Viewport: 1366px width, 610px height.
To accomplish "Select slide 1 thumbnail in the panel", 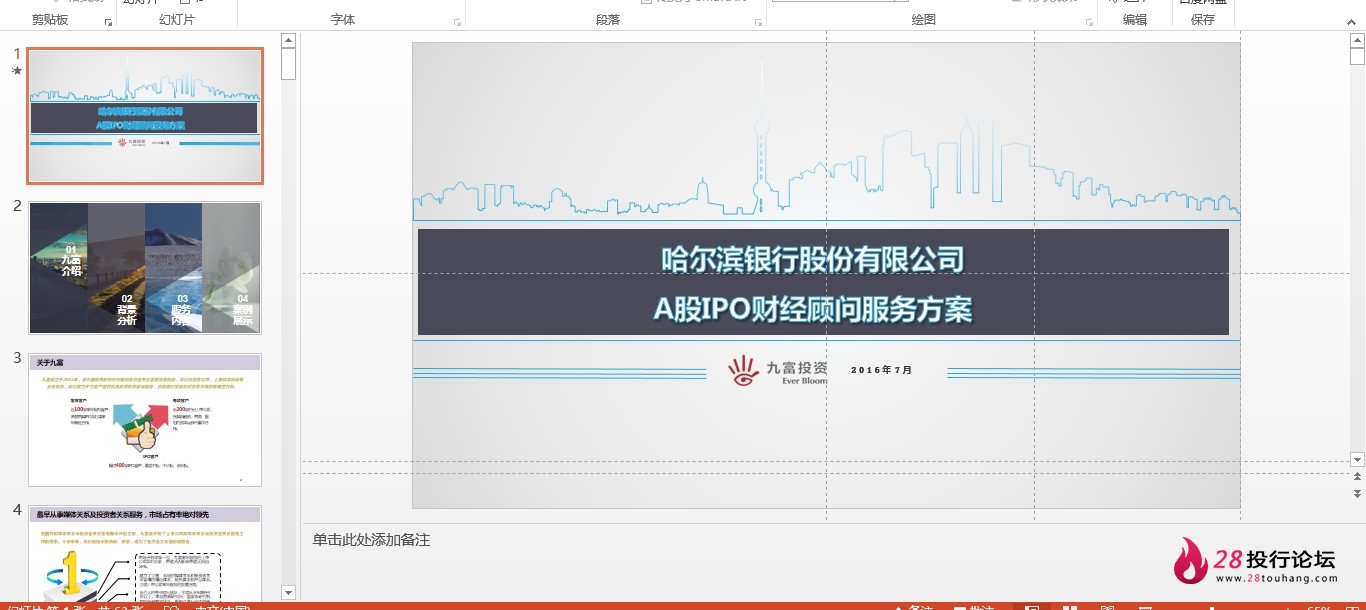I will (x=145, y=116).
